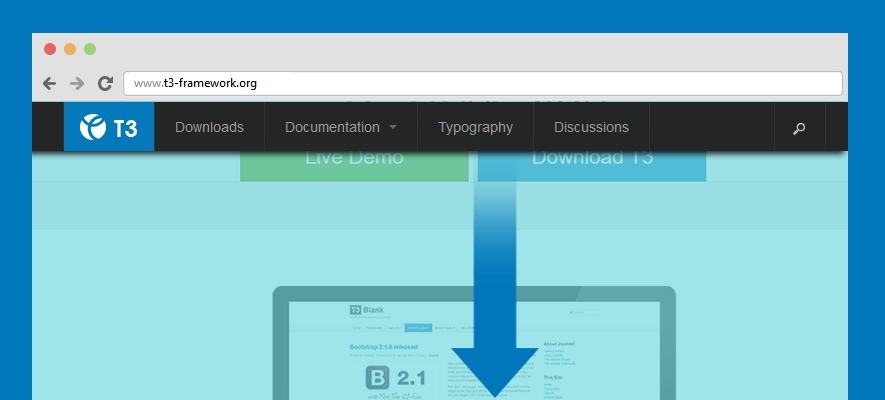Click the Live Demo button
Viewport: 885px width, 400px height.
[x=354, y=166]
